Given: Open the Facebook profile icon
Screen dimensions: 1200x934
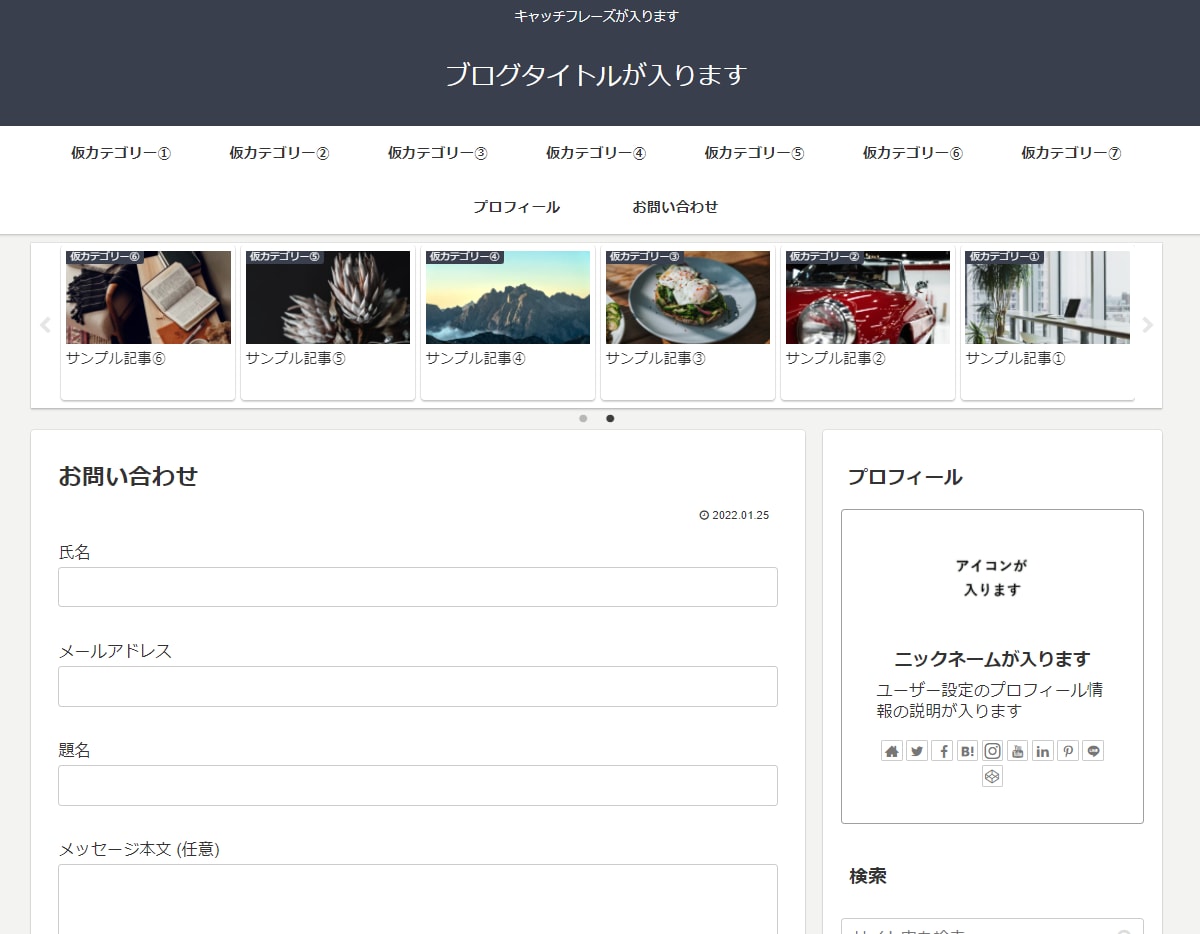Looking at the screenshot, I should tap(942, 751).
